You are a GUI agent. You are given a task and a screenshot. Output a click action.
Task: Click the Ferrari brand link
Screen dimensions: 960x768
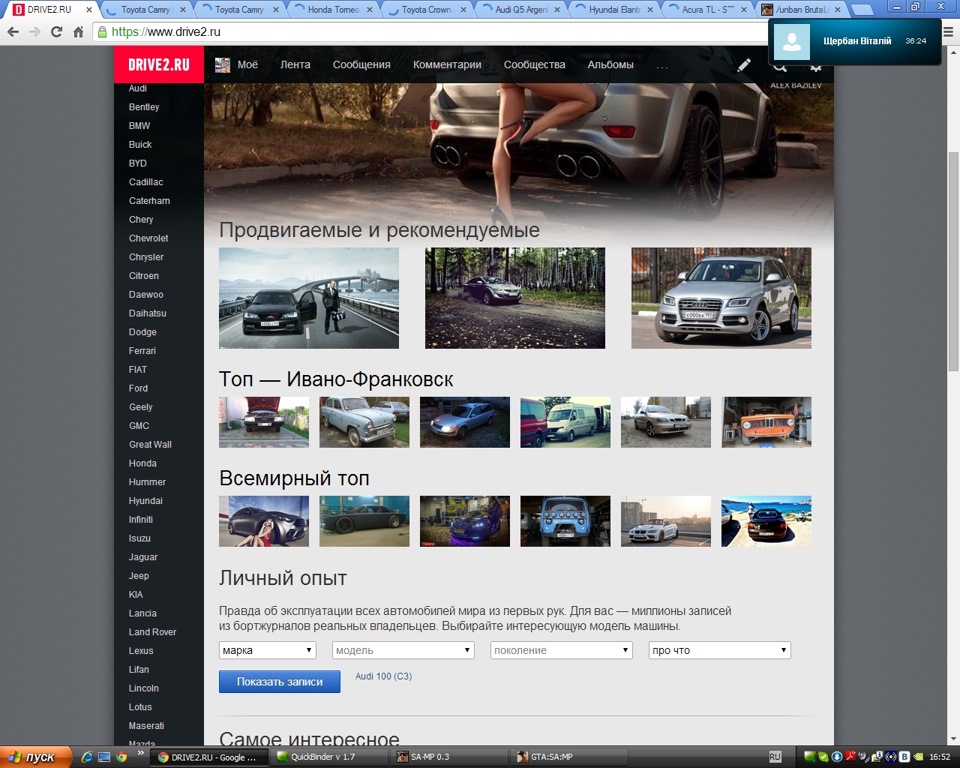(142, 351)
